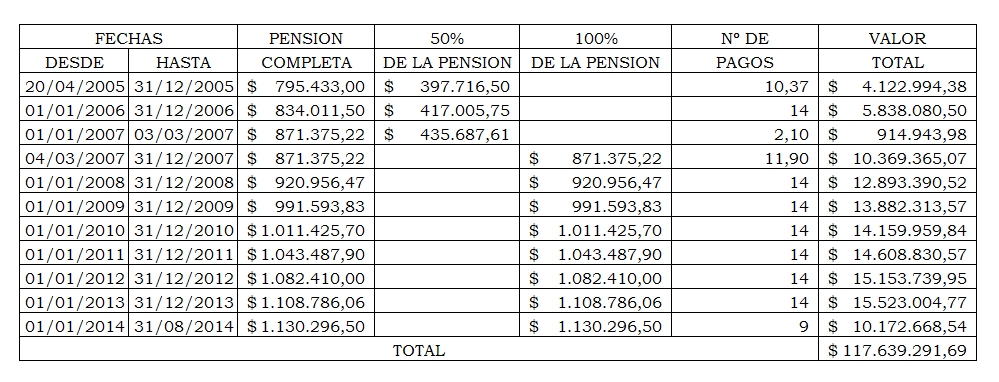
Task: Click the TOTAL row label
Action: pos(419,350)
